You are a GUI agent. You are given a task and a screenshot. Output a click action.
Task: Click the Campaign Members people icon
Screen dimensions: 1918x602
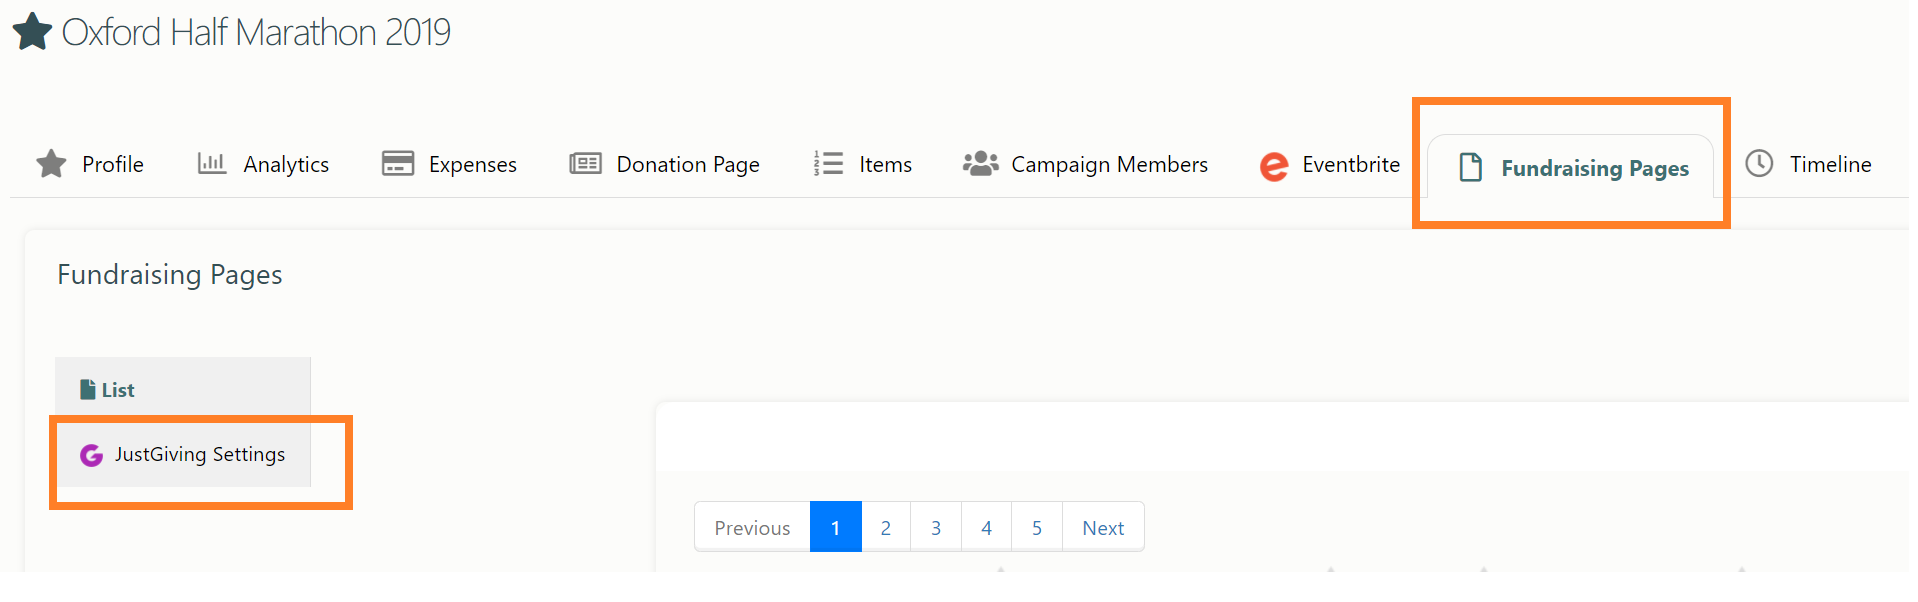pyautogui.click(x=980, y=163)
